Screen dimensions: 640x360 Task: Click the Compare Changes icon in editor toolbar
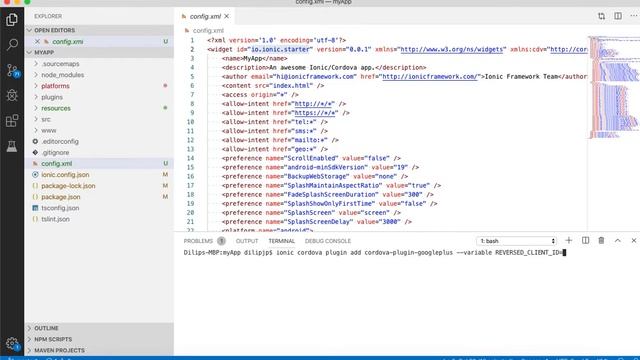coord(601,16)
